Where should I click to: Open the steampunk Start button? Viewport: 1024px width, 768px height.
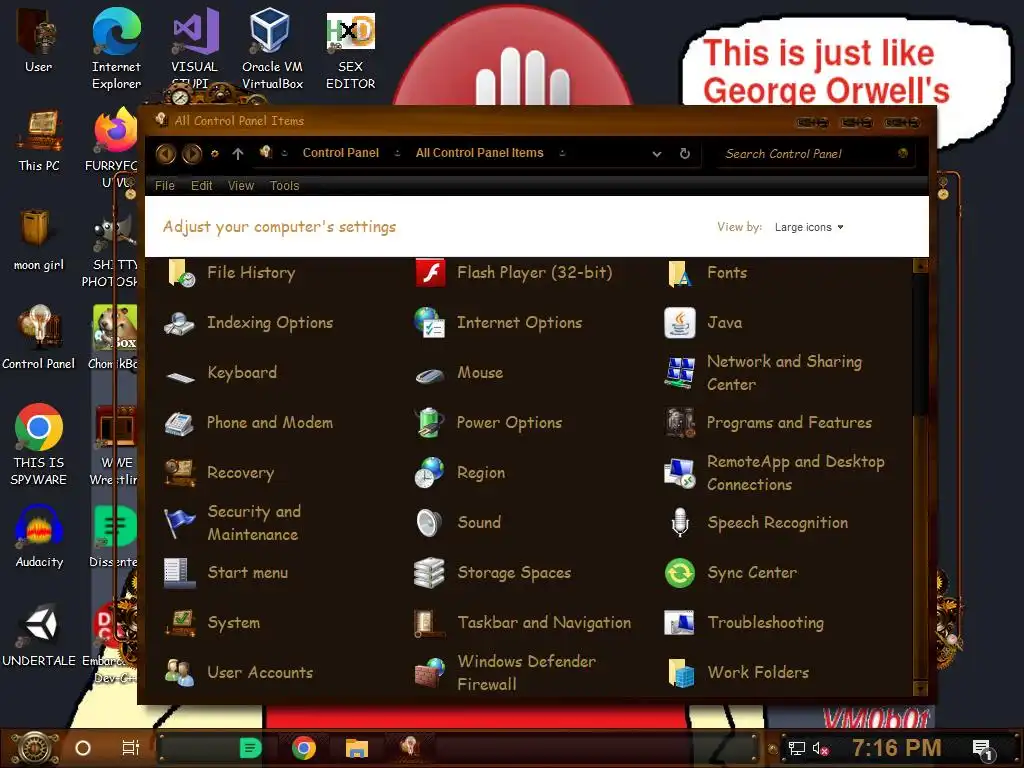[x=34, y=748]
